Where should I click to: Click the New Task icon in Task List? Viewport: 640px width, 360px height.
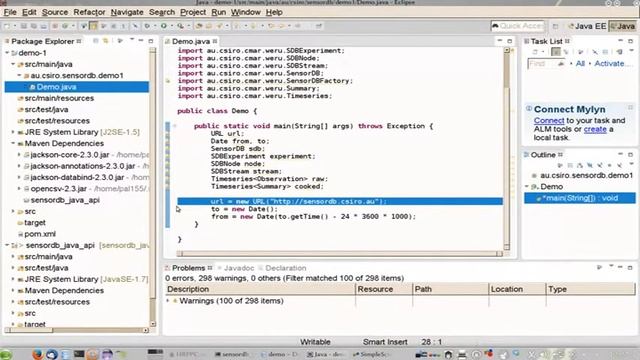(x=536, y=52)
